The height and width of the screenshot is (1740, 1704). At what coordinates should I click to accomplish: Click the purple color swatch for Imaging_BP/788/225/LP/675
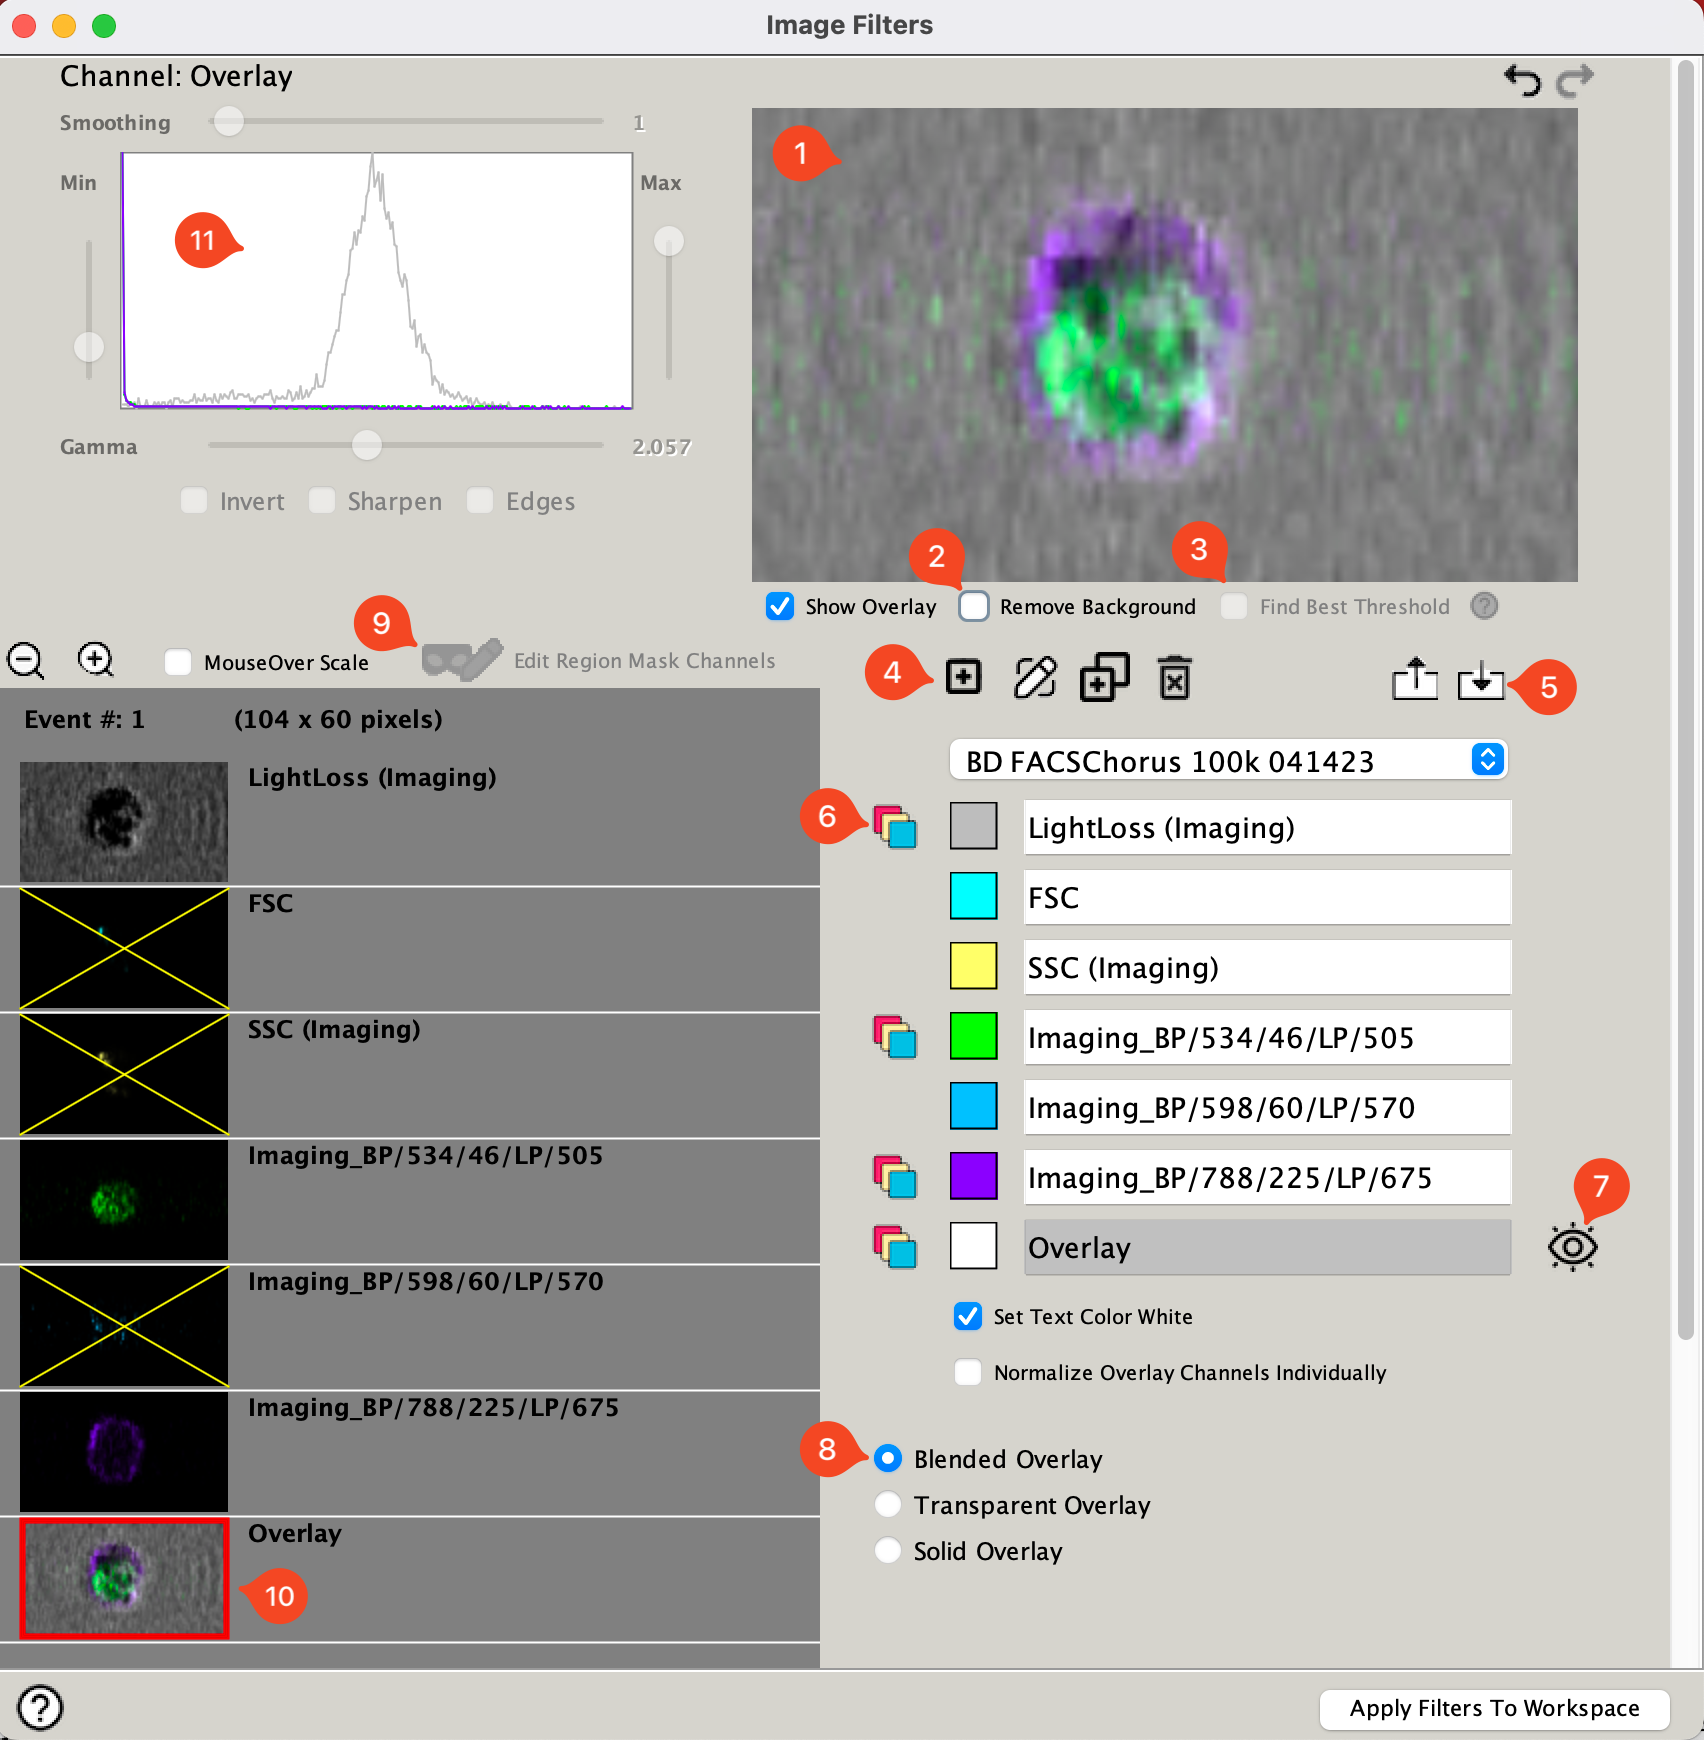[973, 1176]
